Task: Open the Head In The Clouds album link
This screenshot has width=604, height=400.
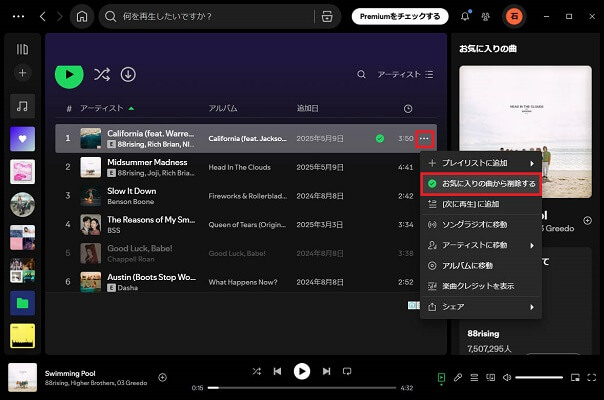Action: point(240,167)
